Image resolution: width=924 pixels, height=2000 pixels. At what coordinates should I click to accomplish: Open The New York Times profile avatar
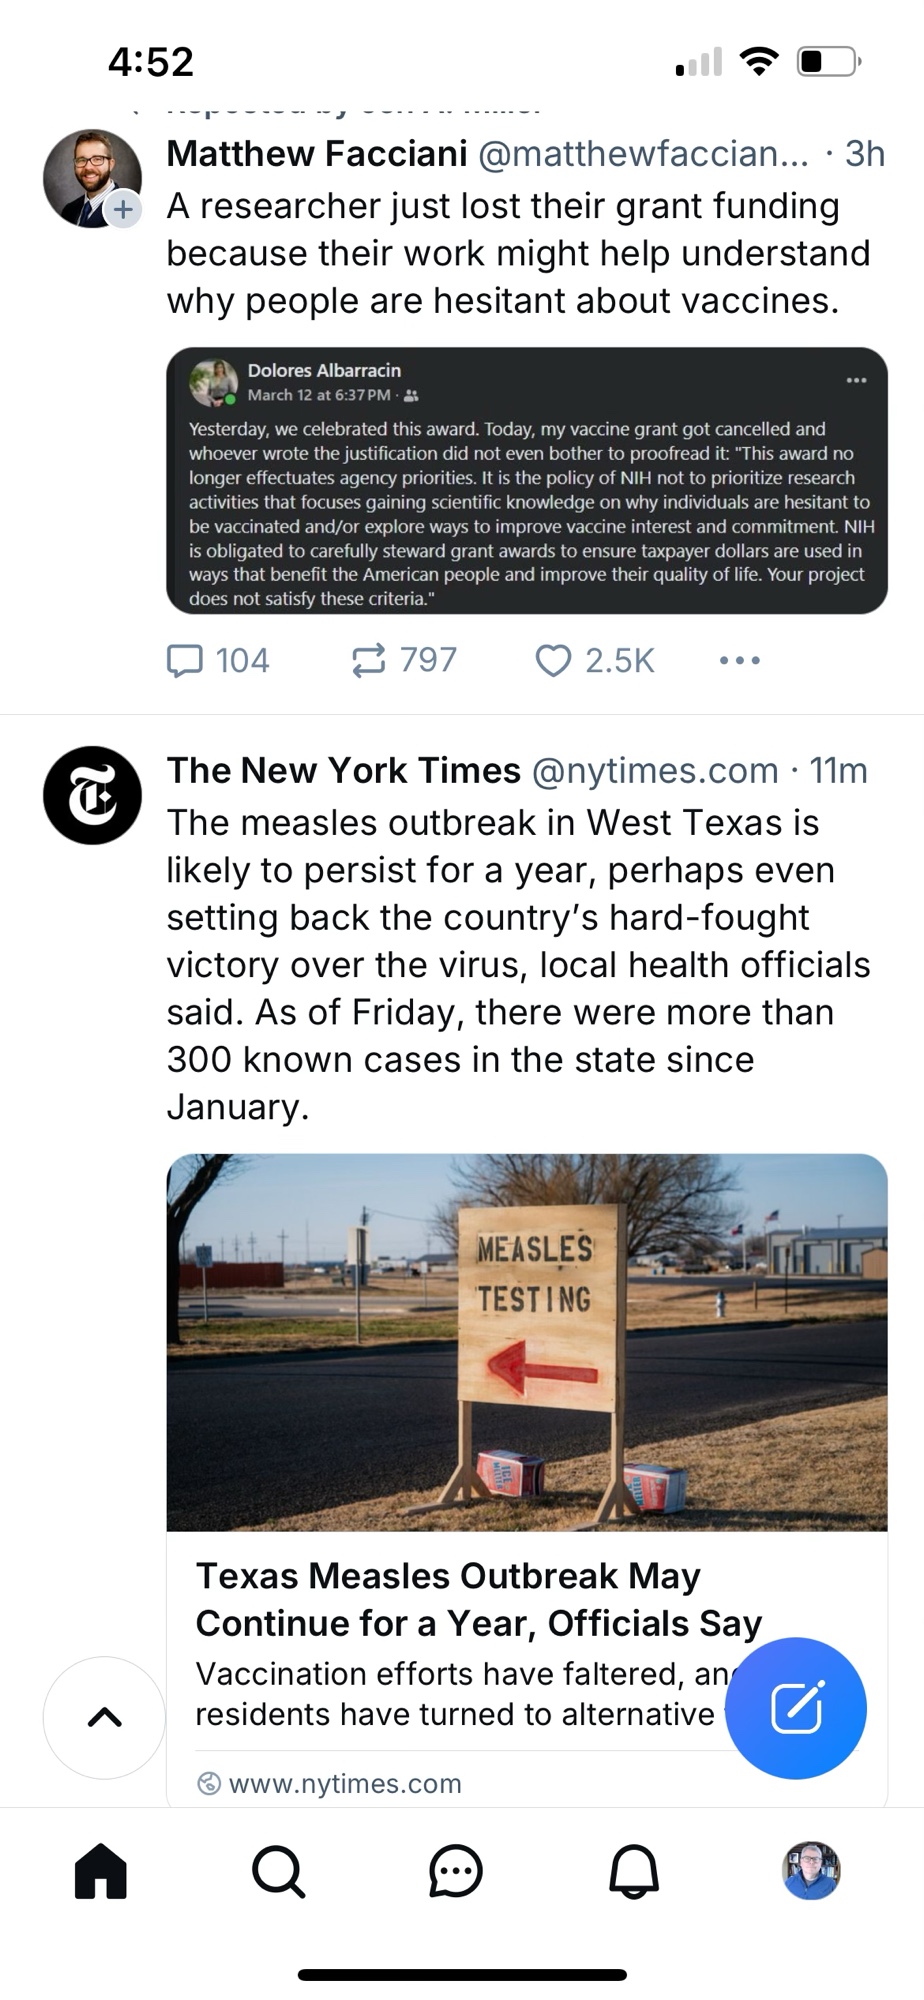tap(92, 796)
